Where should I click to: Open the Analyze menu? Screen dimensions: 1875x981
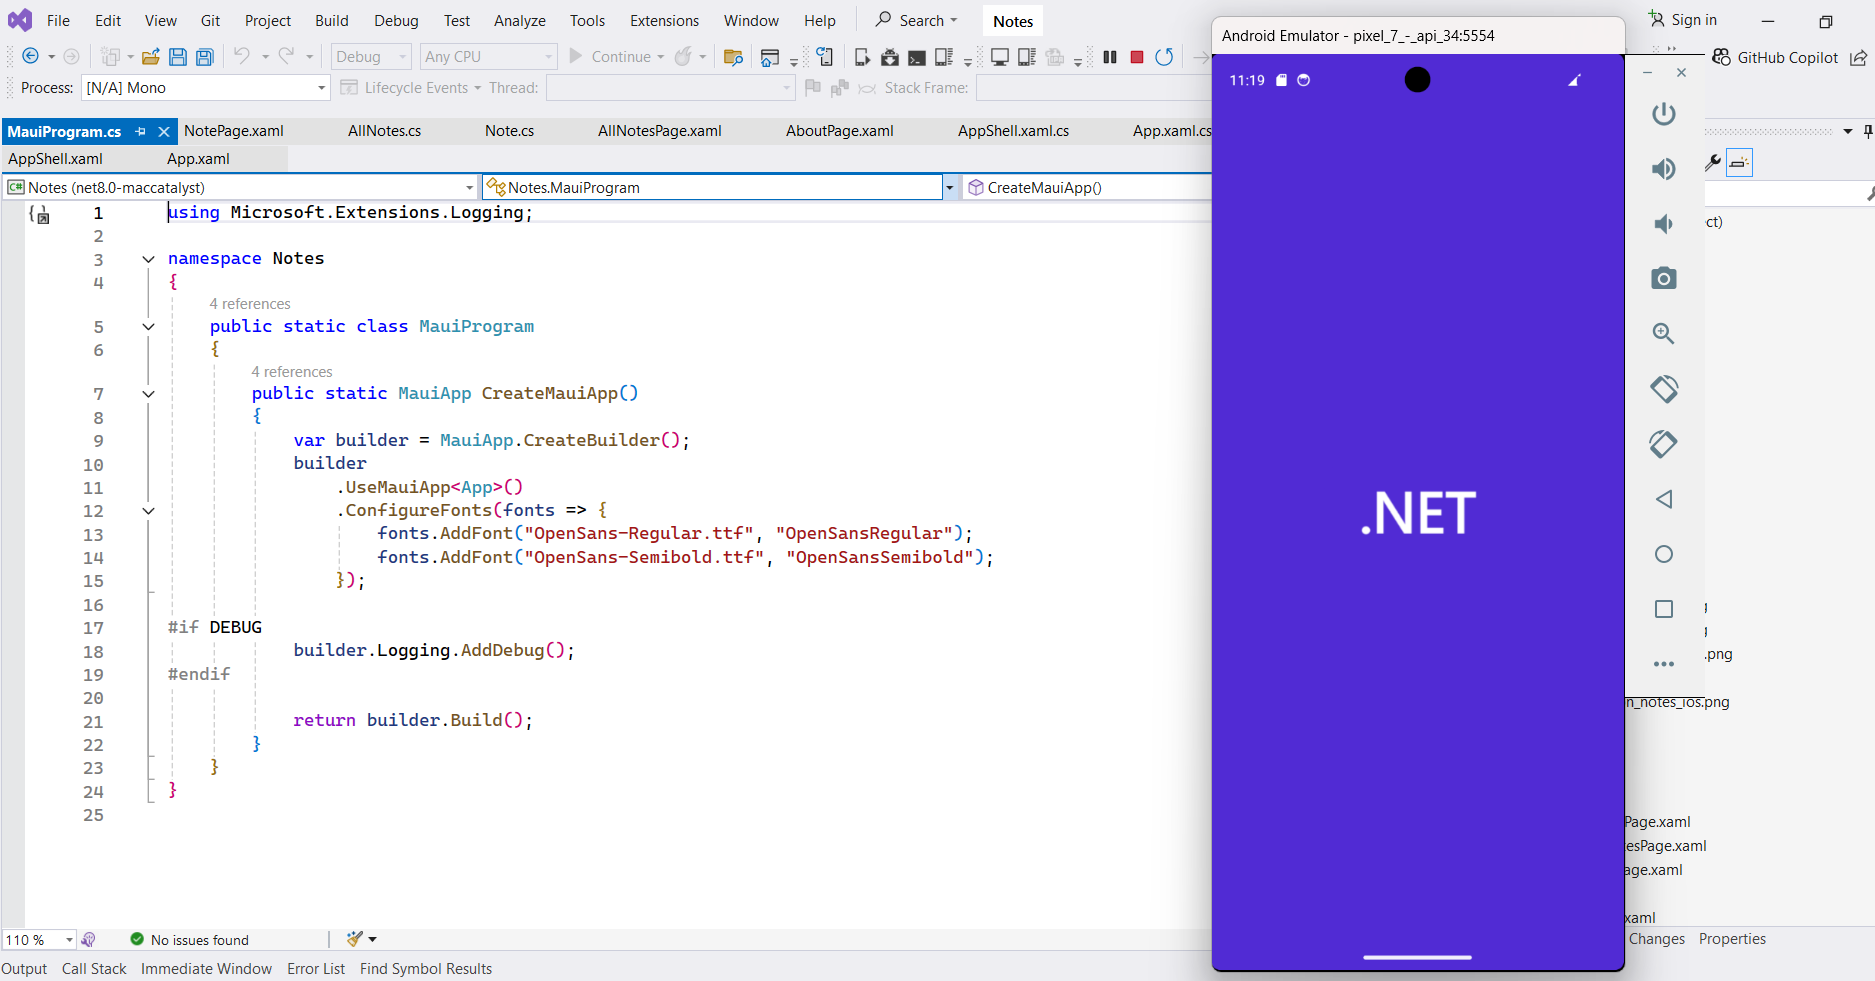point(520,21)
